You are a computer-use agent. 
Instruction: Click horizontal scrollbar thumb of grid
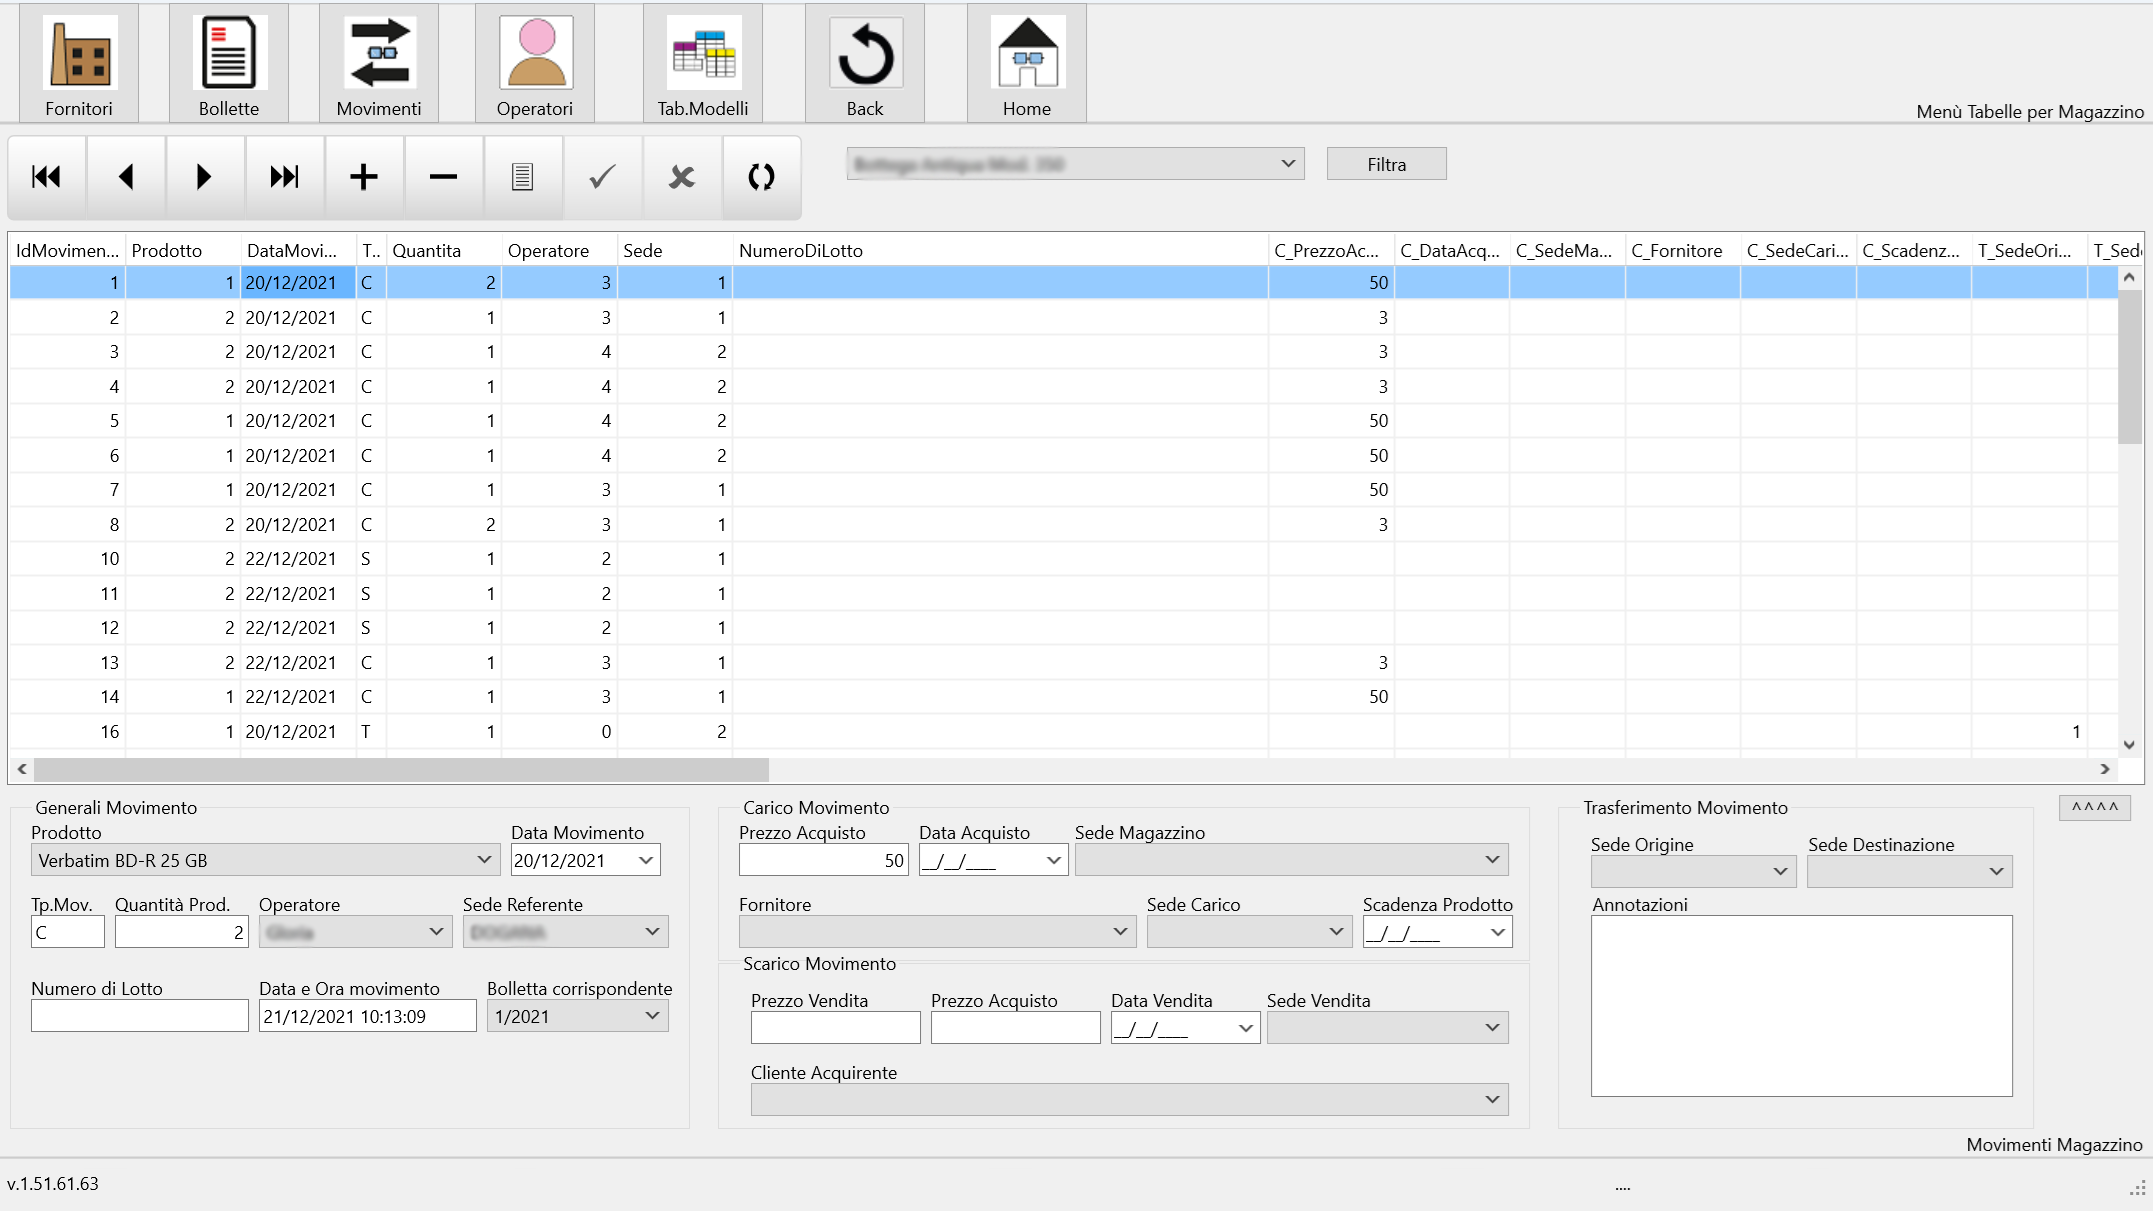click(x=401, y=769)
